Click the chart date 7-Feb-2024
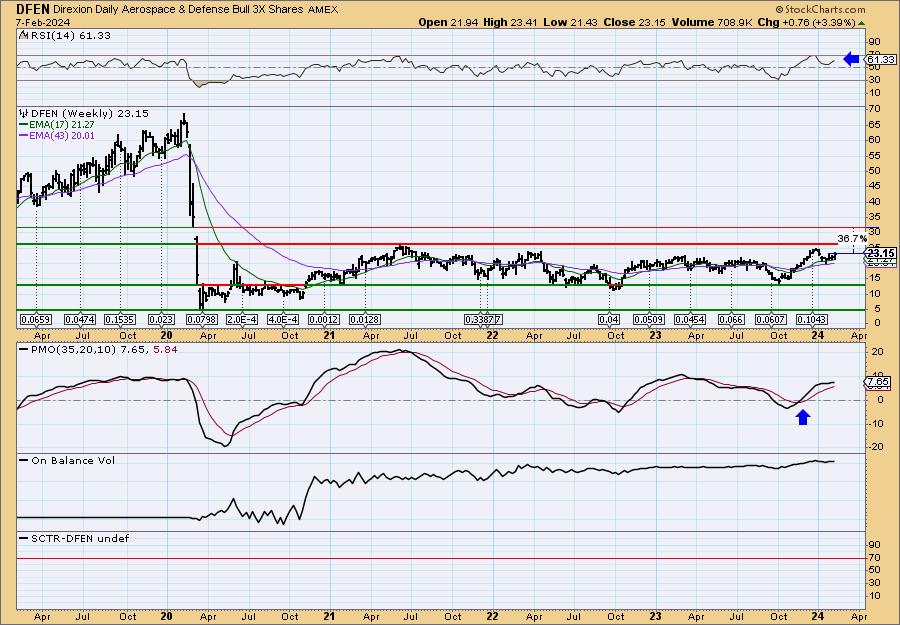 pos(43,22)
